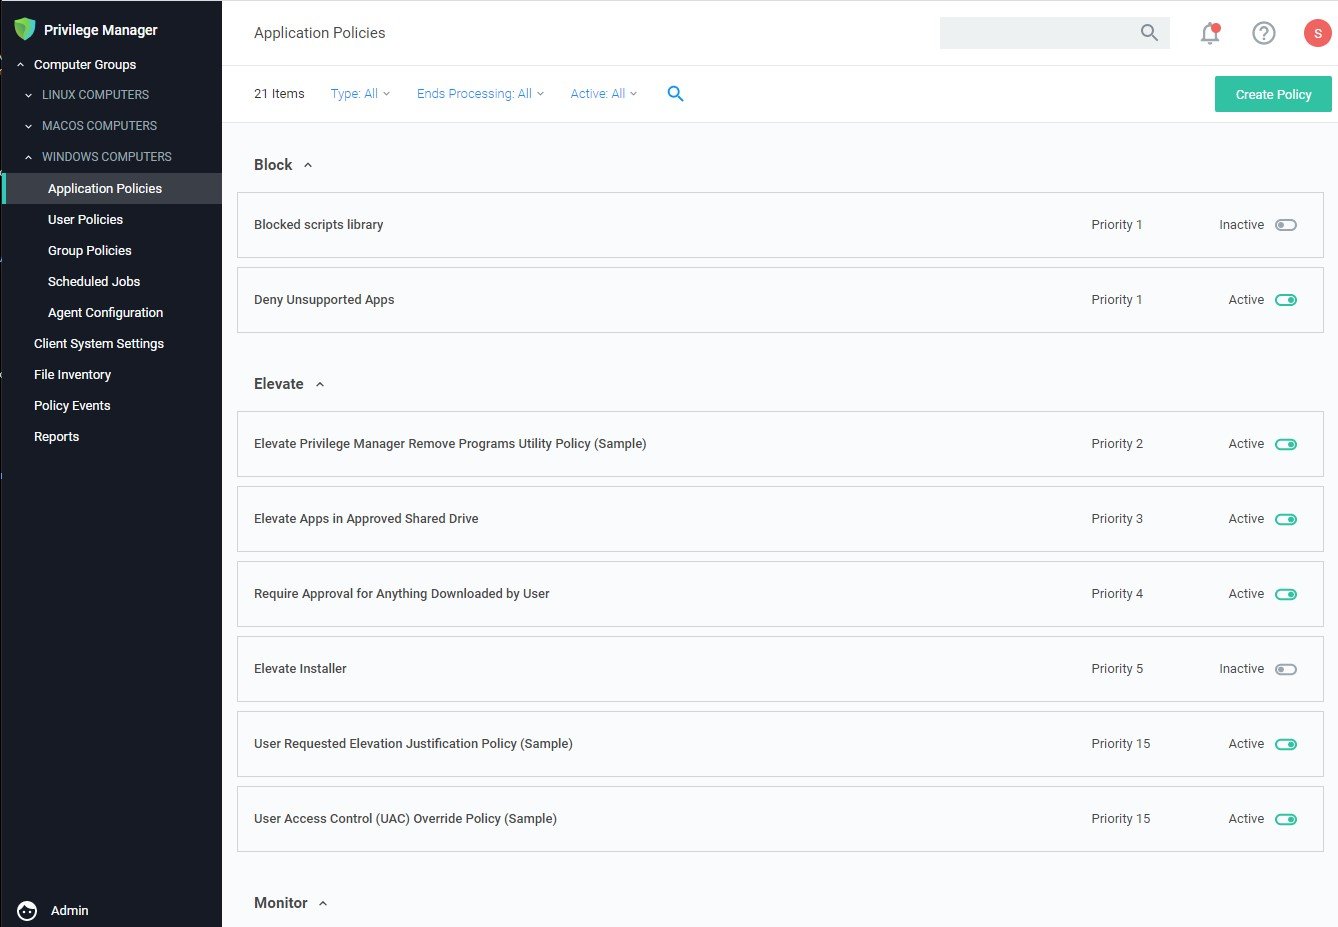1338x927 pixels.
Task: Collapse Computer Groups tree node
Action: tap(20, 65)
